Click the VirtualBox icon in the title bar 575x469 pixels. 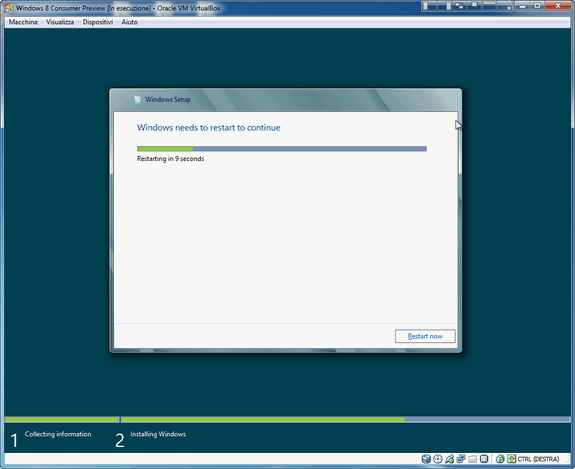tap(8, 8)
